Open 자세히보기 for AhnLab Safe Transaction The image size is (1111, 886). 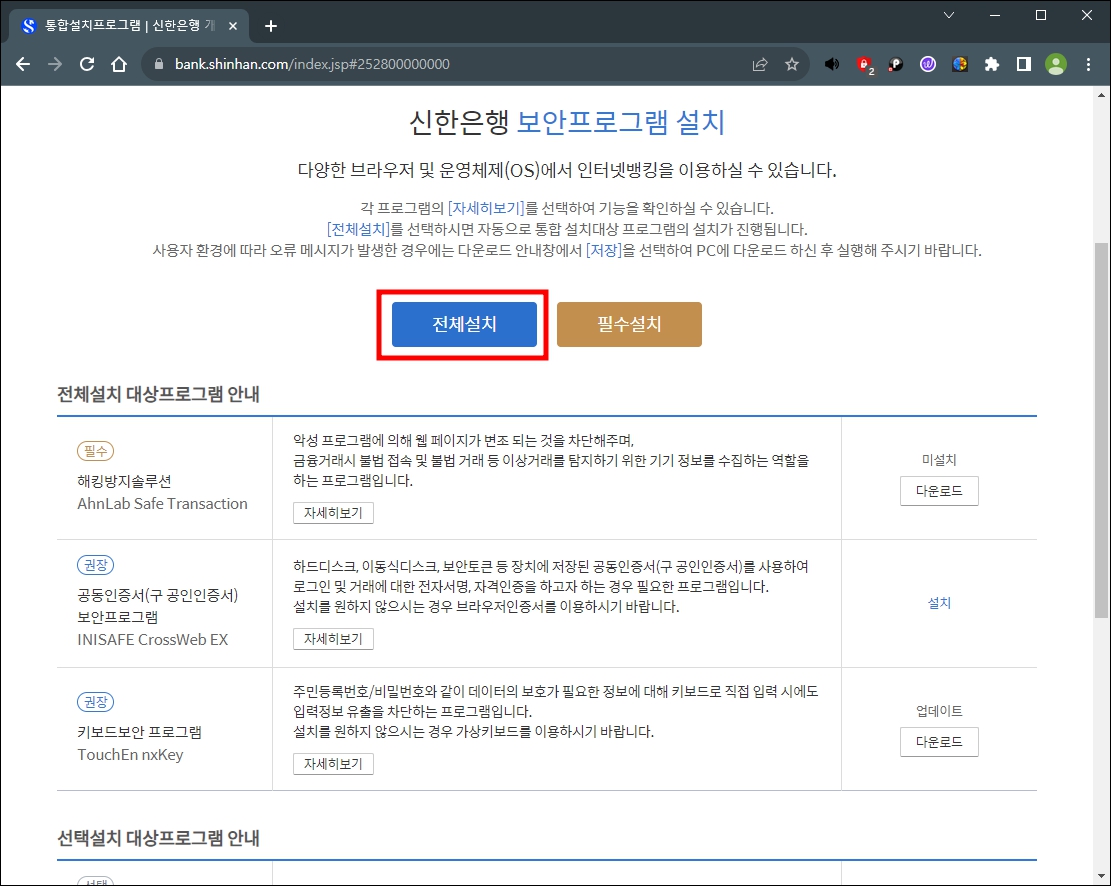tap(333, 512)
